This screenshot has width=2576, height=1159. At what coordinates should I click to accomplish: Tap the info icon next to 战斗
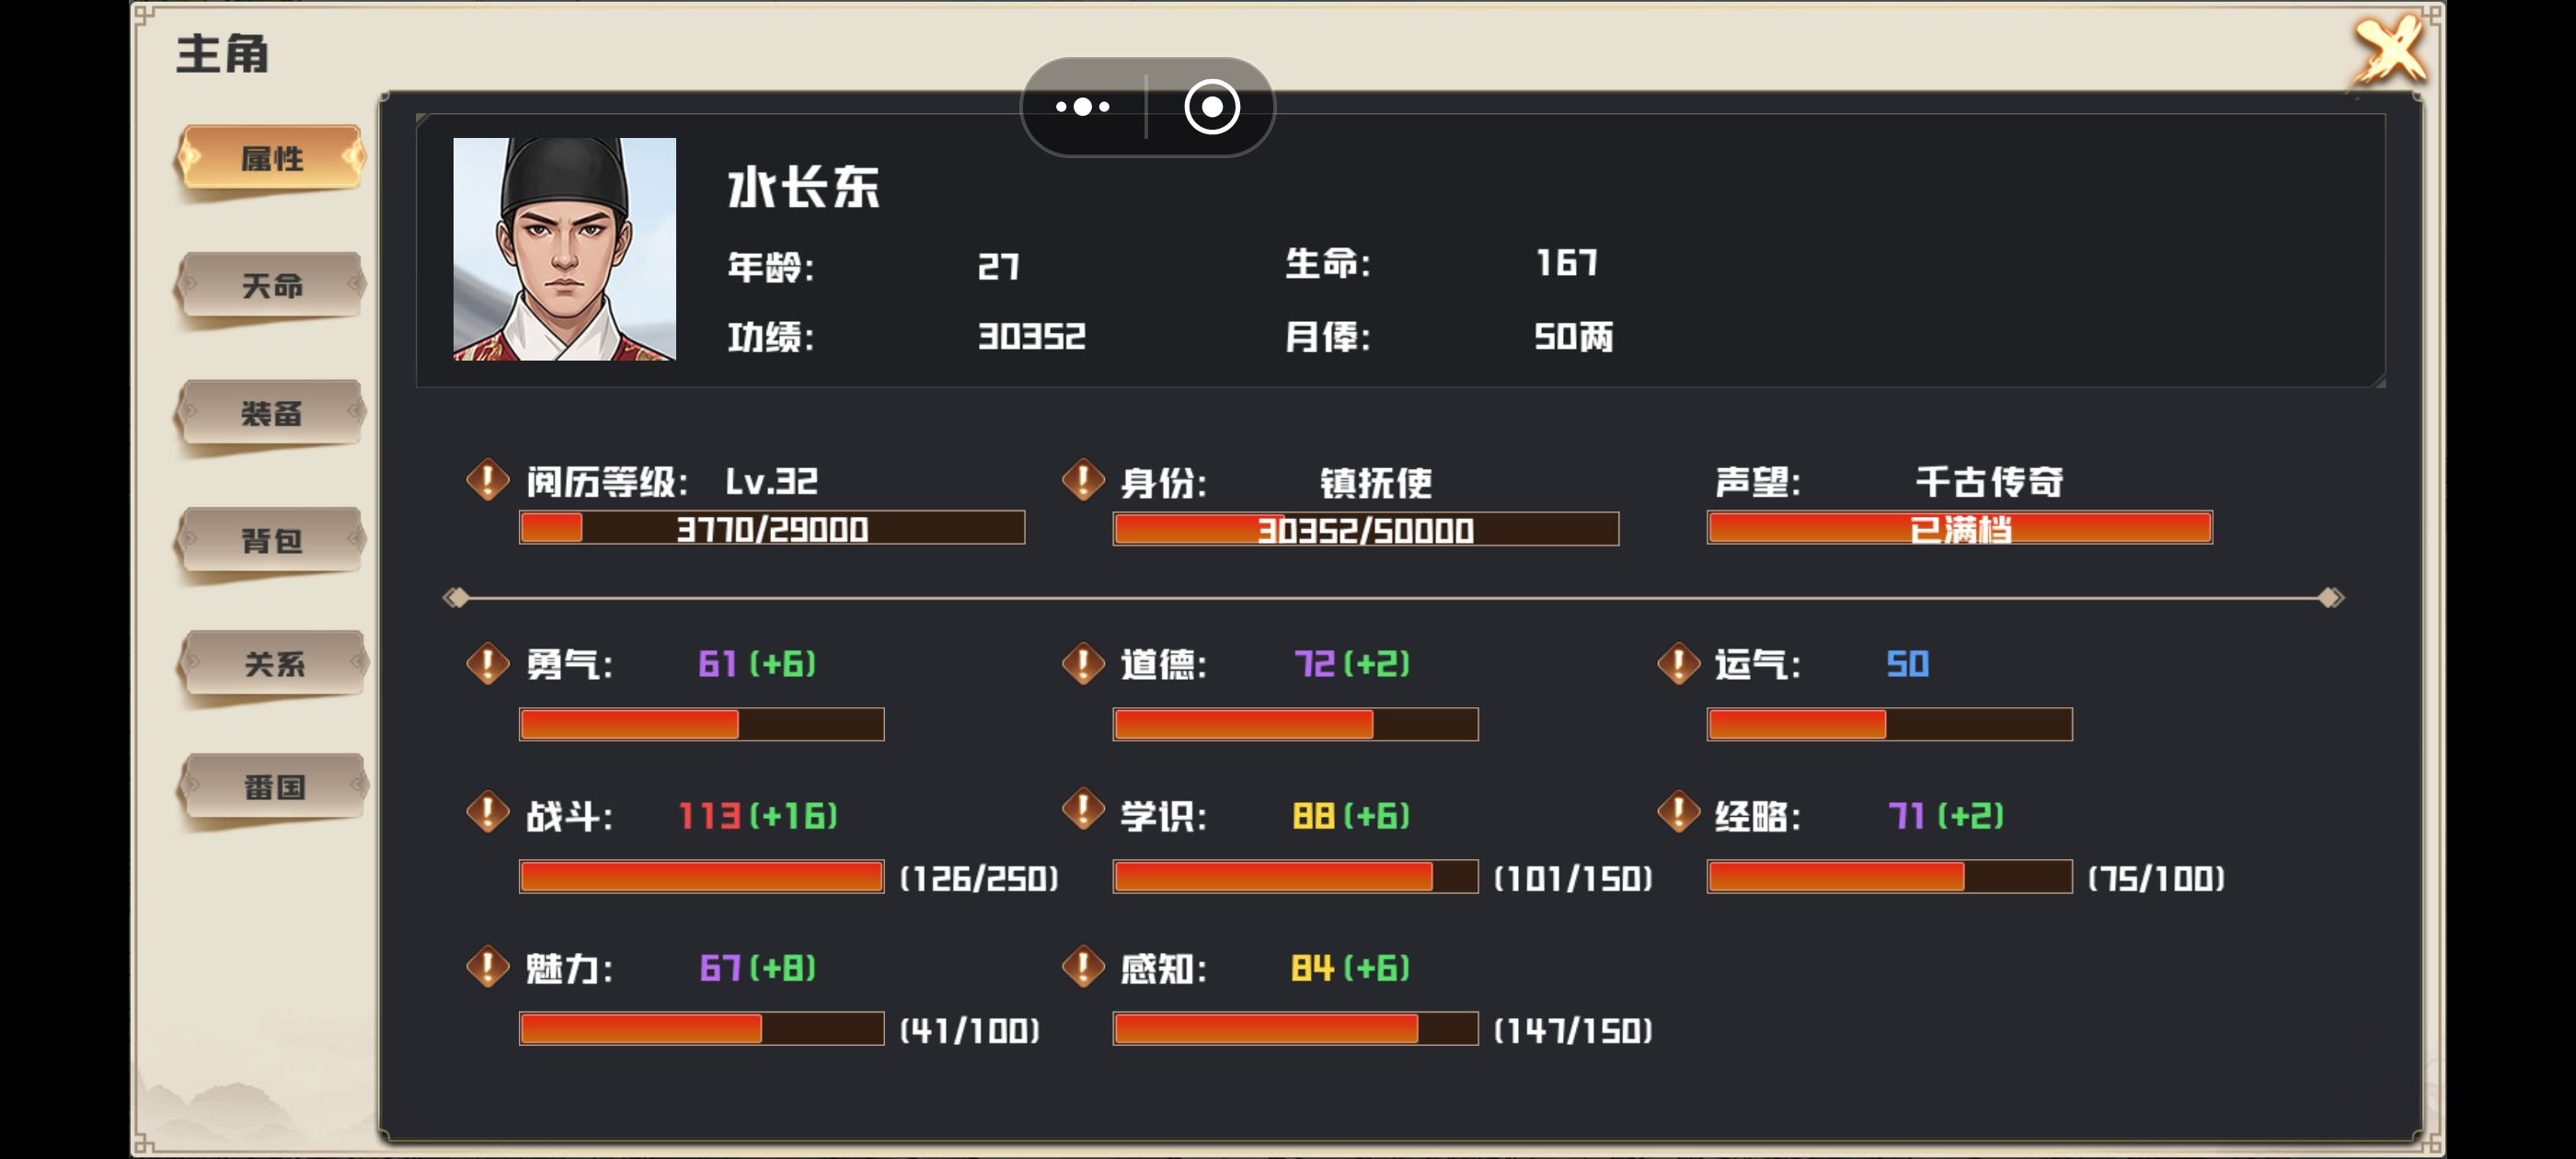[488, 812]
